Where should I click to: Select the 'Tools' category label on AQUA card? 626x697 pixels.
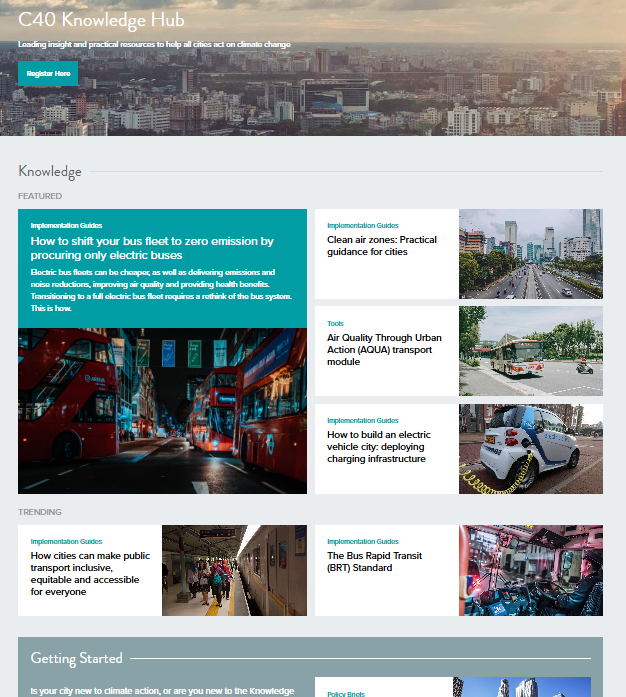(x=335, y=323)
